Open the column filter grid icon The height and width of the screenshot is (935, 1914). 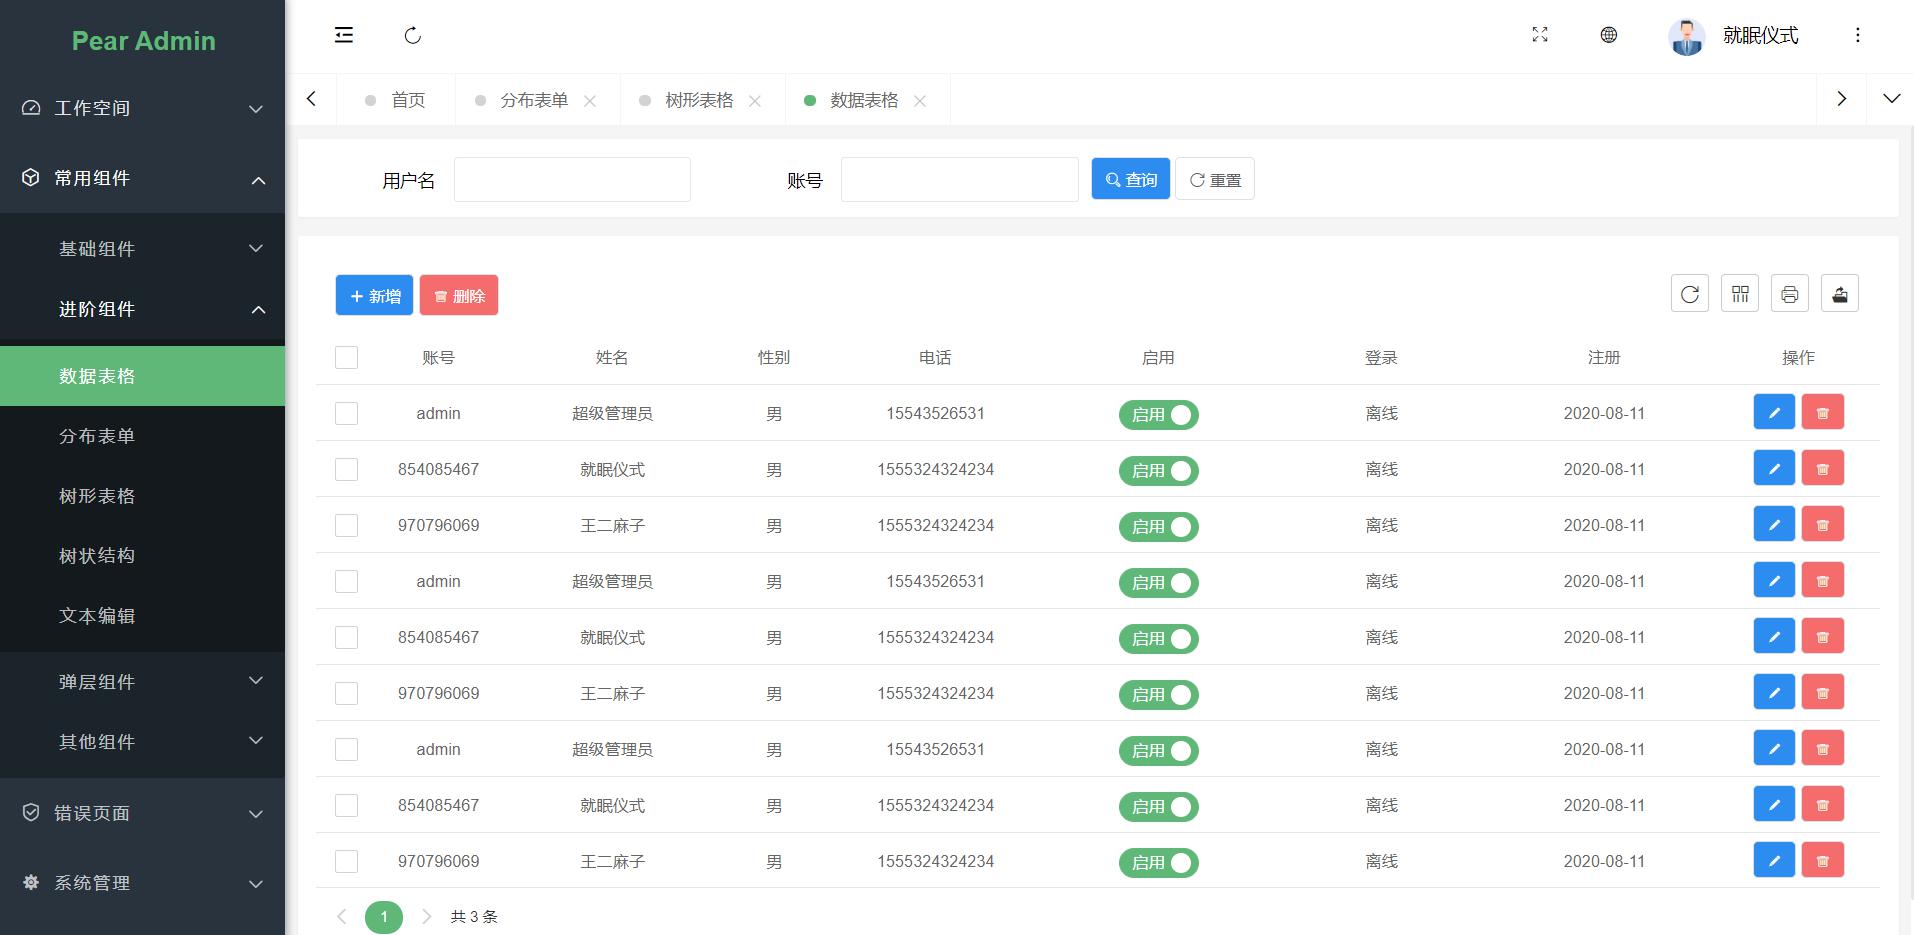(1740, 294)
